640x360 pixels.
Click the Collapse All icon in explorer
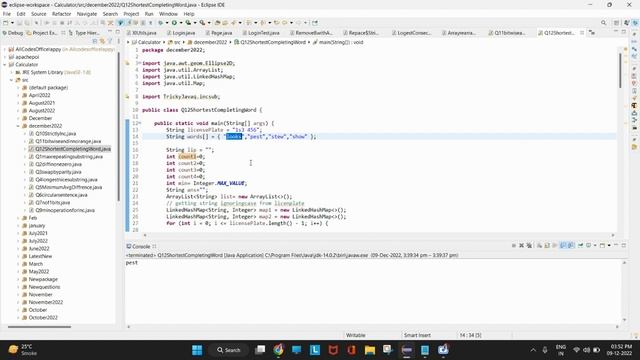[x=95, y=41]
